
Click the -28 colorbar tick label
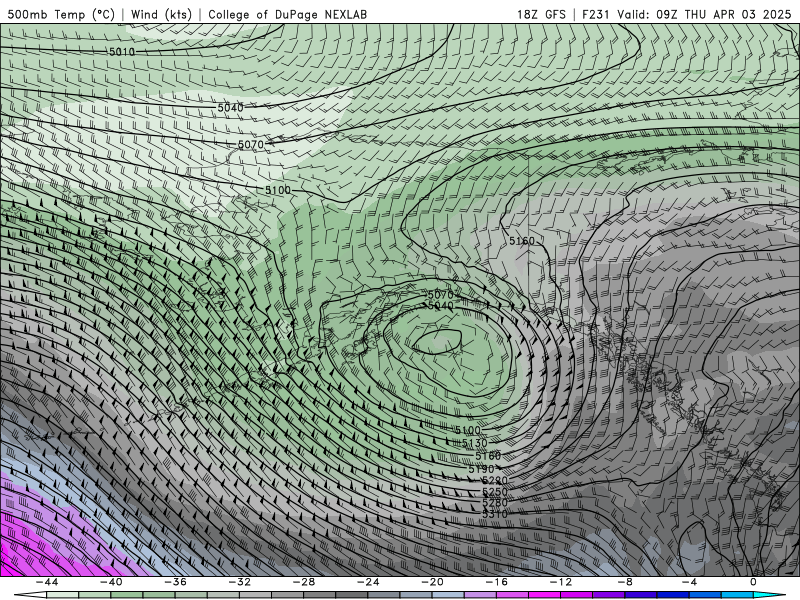[x=304, y=582]
